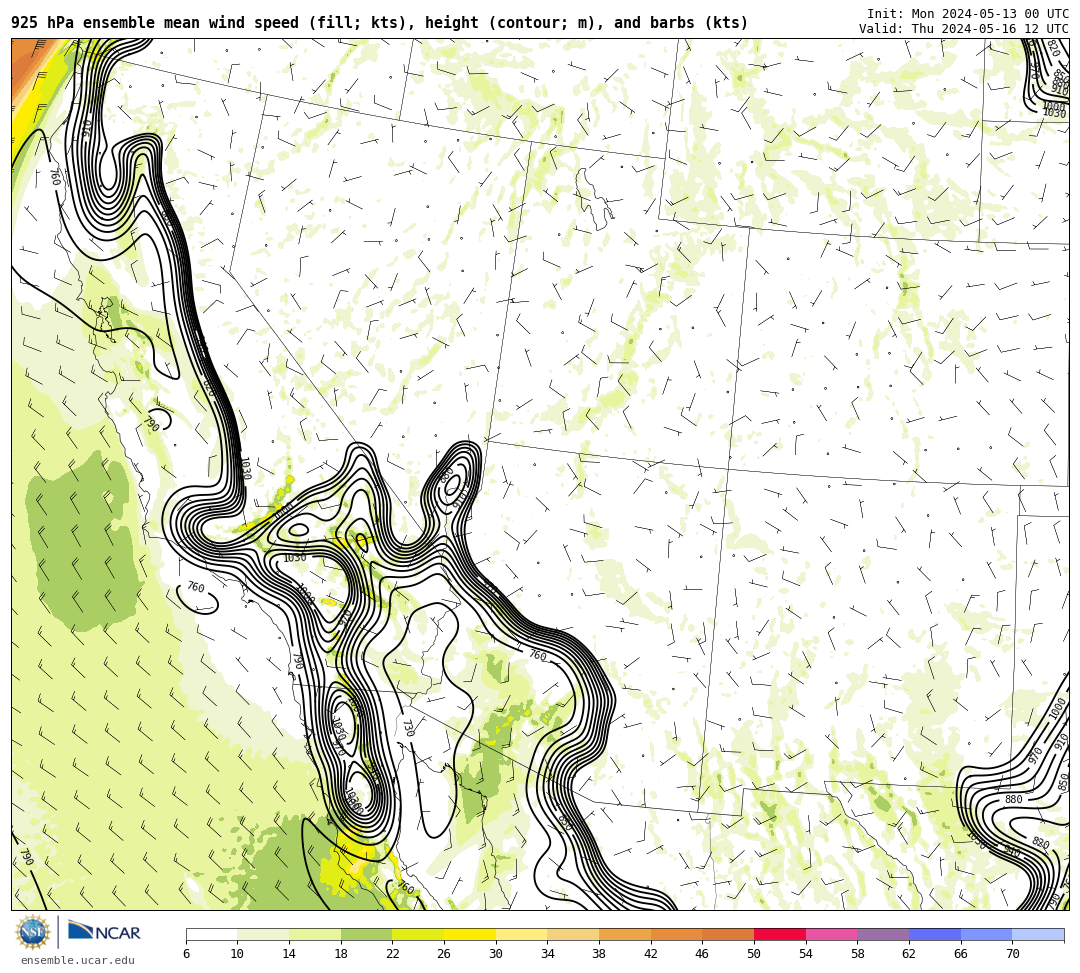
Task: Click the 730 height contour label
Action: pyautogui.click(x=408, y=728)
